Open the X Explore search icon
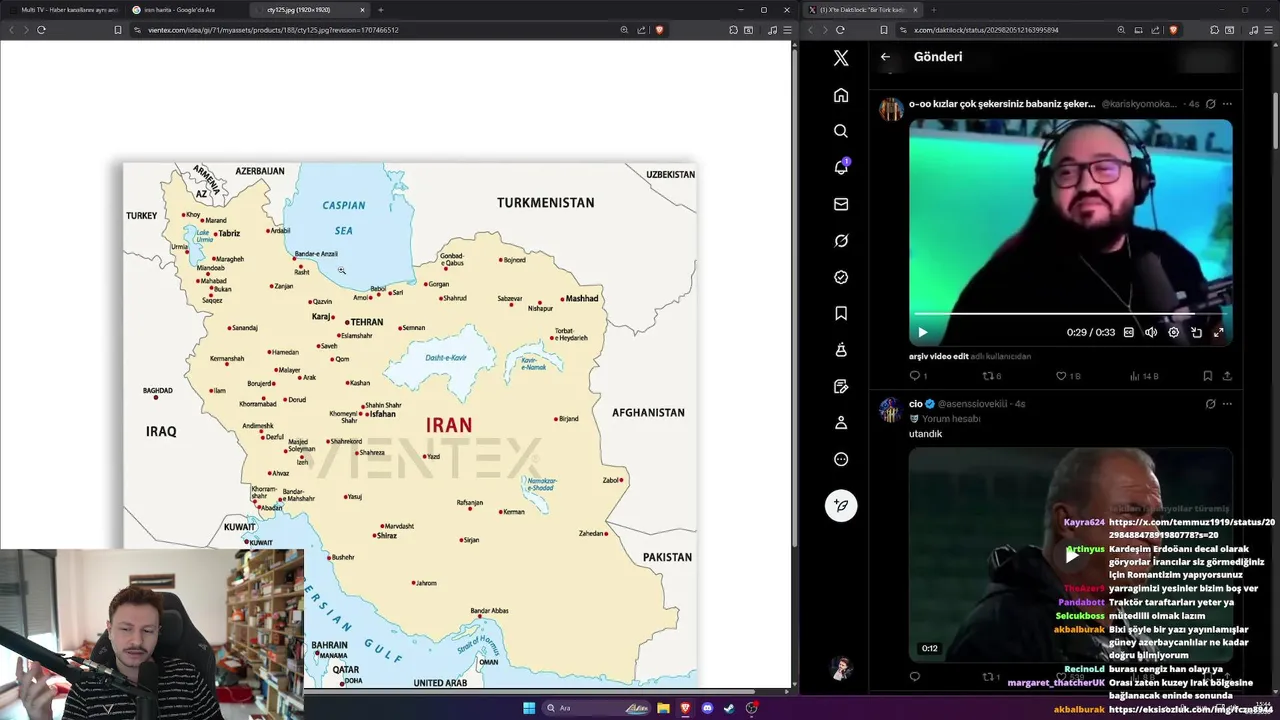This screenshot has height=720, width=1280. tap(841, 131)
